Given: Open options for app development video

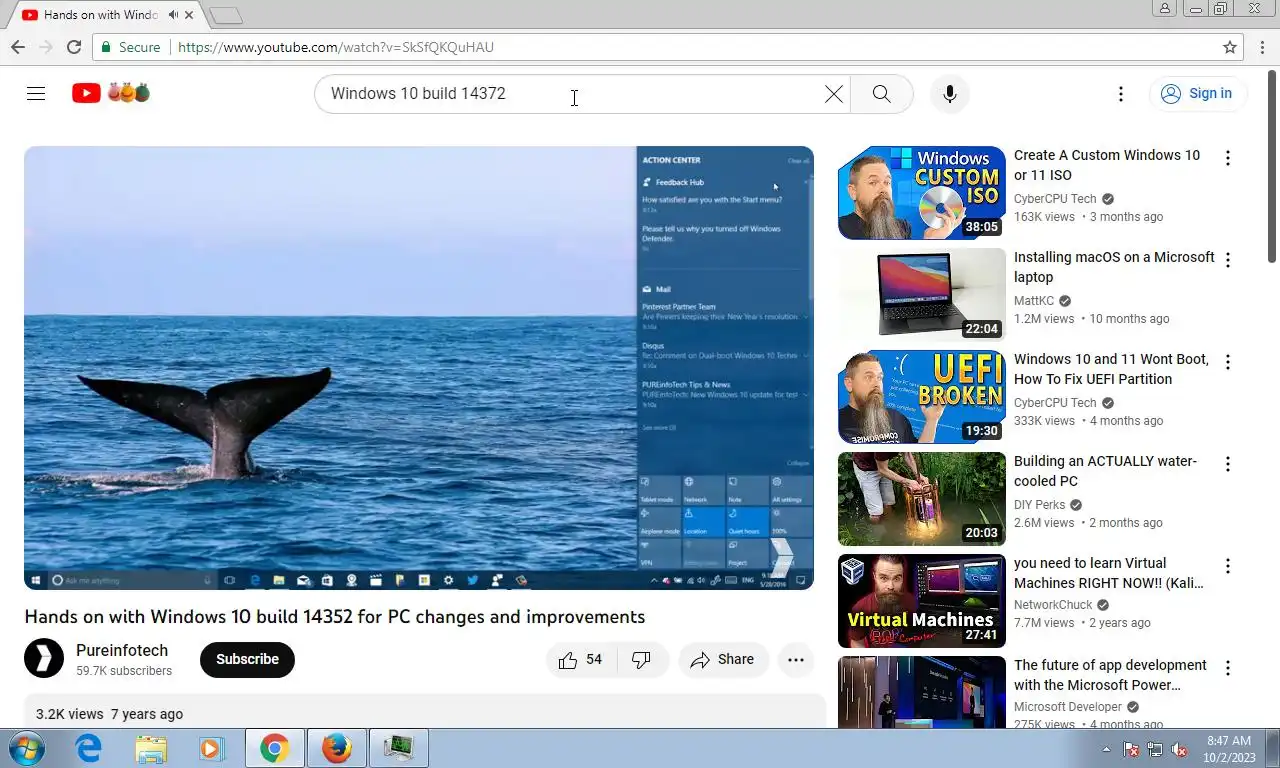Looking at the screenshot, I should pyautogui.click(x=1228, y=668).
